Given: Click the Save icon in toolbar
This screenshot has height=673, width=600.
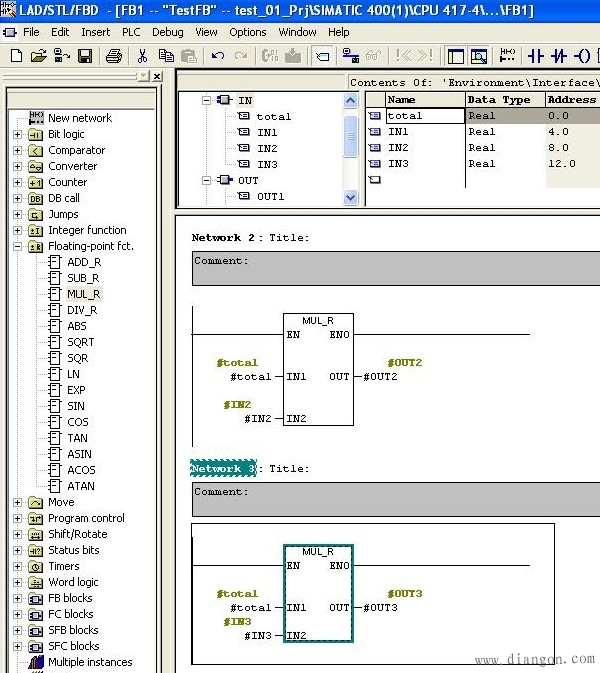Looking at the screenshot, I should (x=85, y=56).
